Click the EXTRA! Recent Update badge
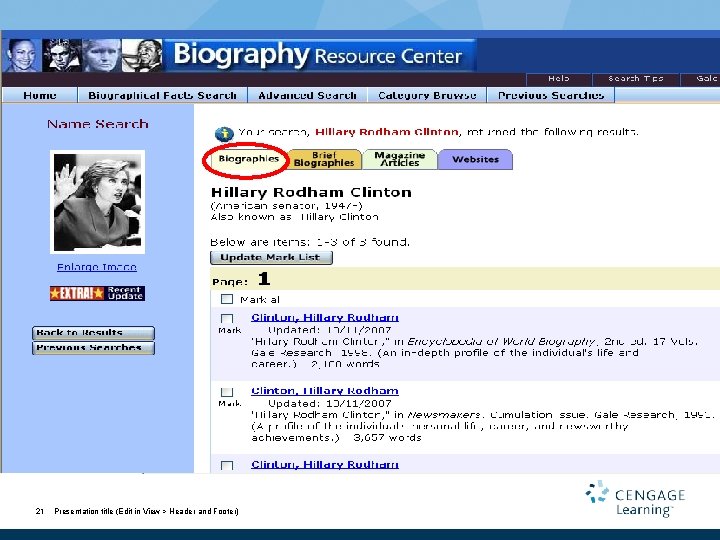Viewport: 720px width, 540px height. pyautogui.click(x=97, y=293)
